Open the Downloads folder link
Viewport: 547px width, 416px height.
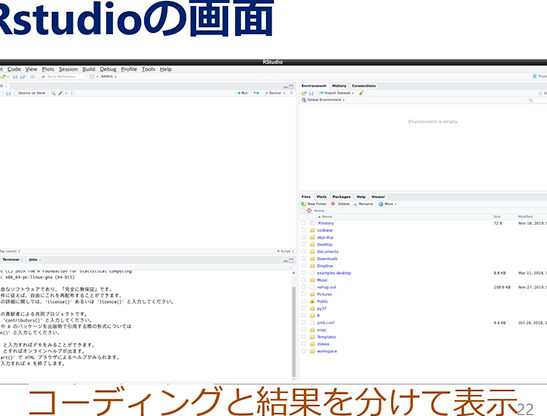point(327,259)
